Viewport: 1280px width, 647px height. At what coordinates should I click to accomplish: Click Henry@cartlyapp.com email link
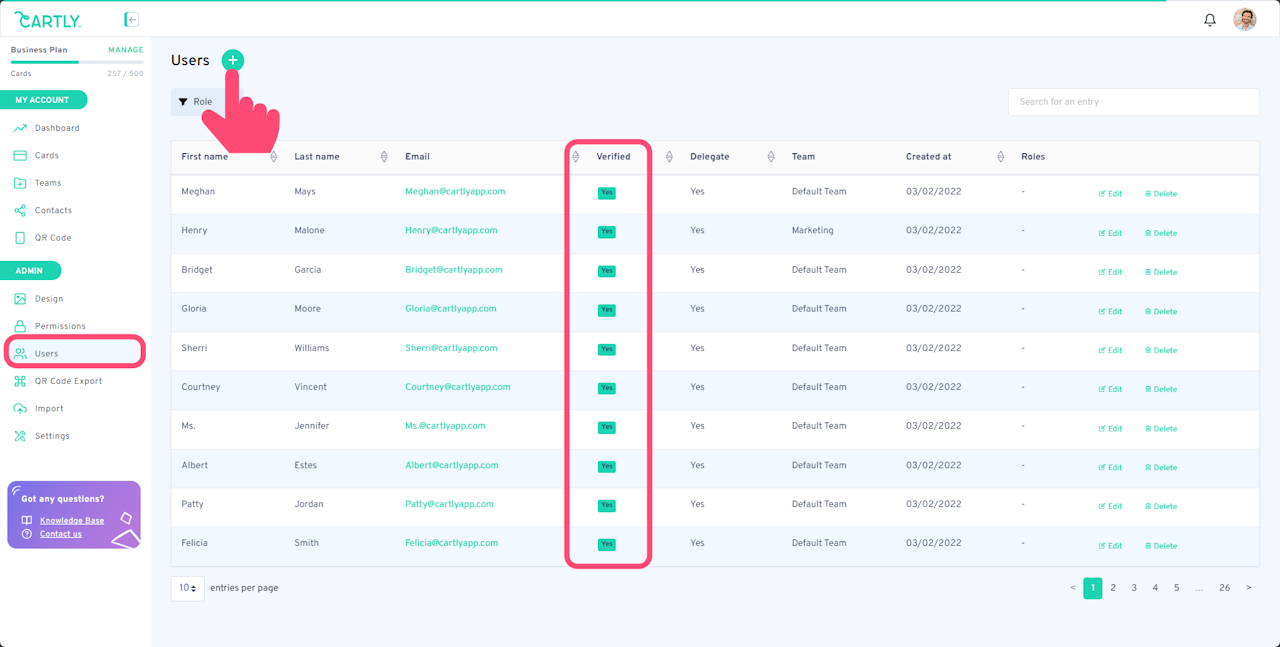click(x=451, y=230)
